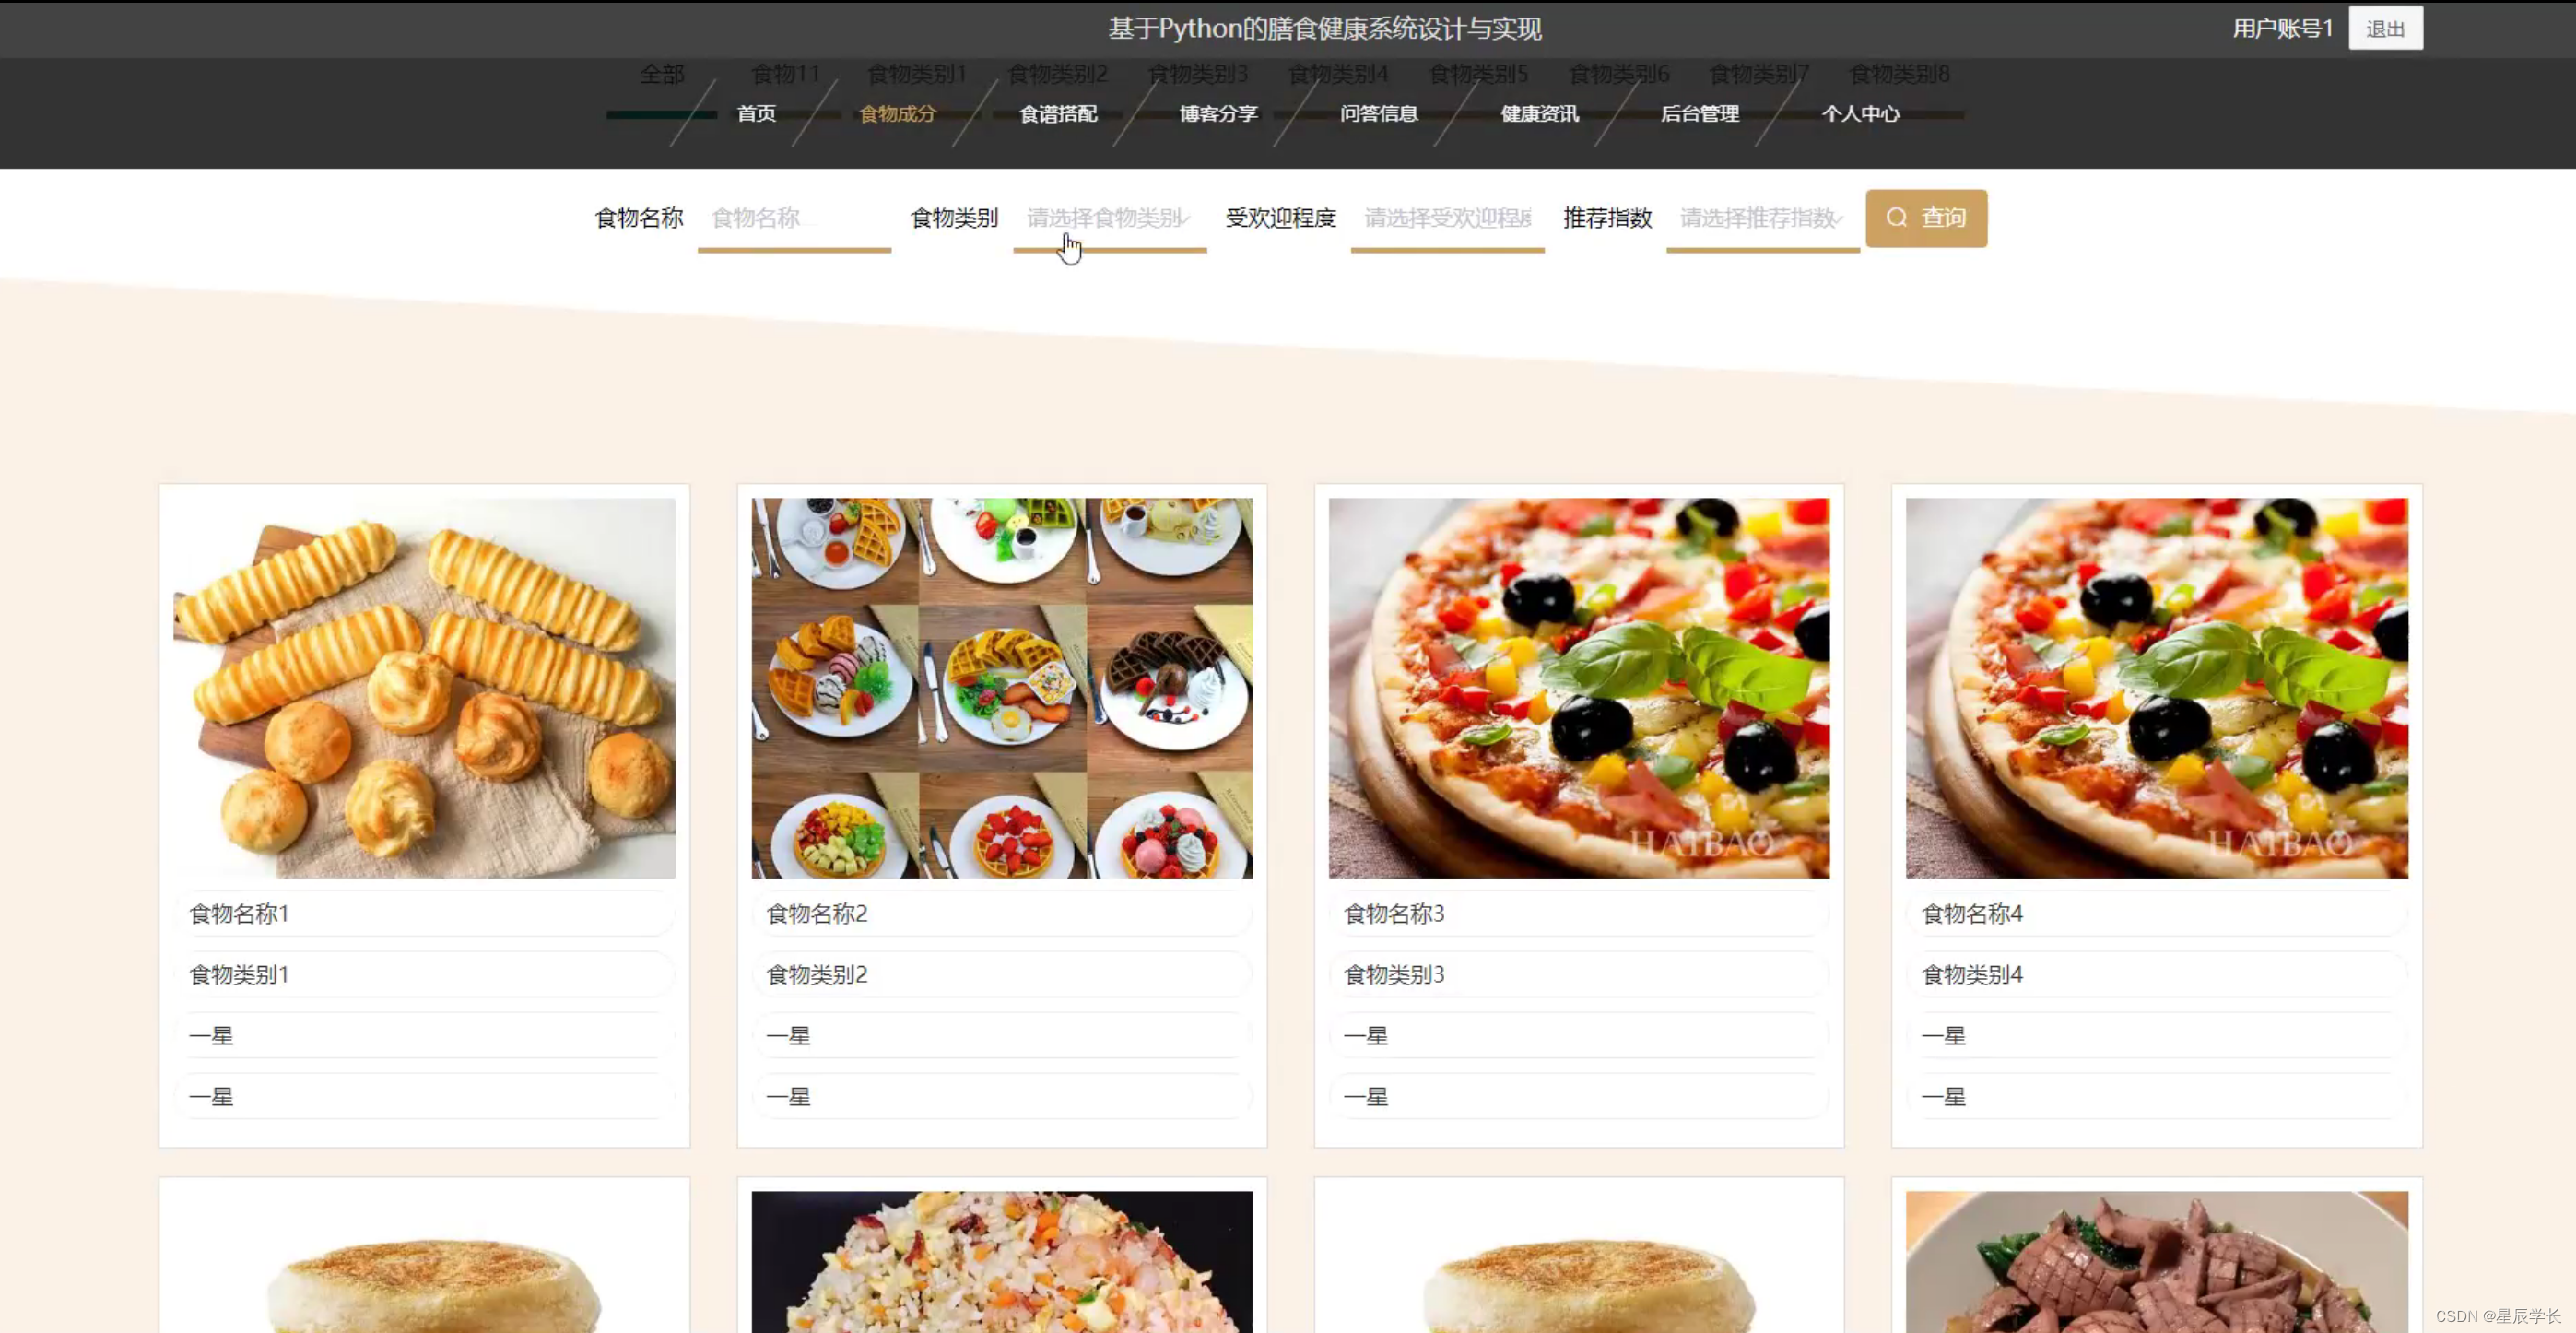Screen dimensions: 2576x1333
Task: Click the 查询 search button
Action: tap(1926, 218)
